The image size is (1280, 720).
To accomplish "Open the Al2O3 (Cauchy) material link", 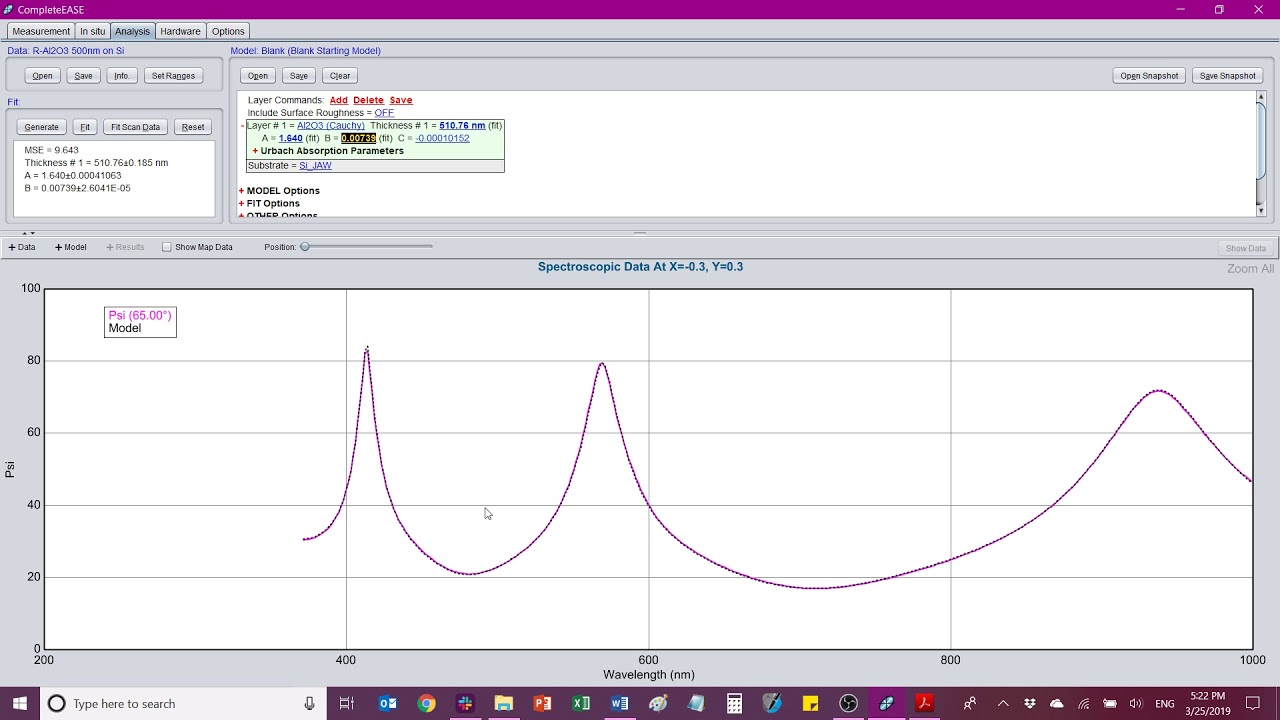I will point(331,126).
